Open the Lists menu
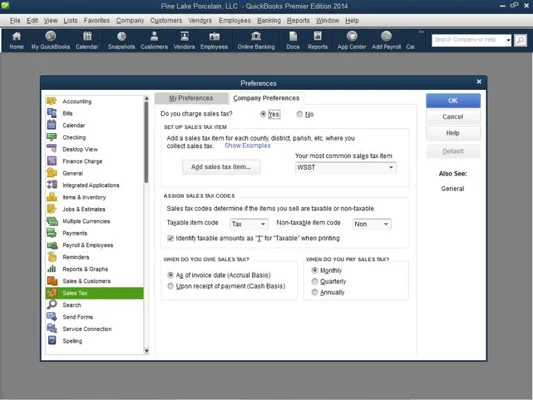The width and height of the screenshot is (533, 400). pyautogui.click(x=70, y=20)
